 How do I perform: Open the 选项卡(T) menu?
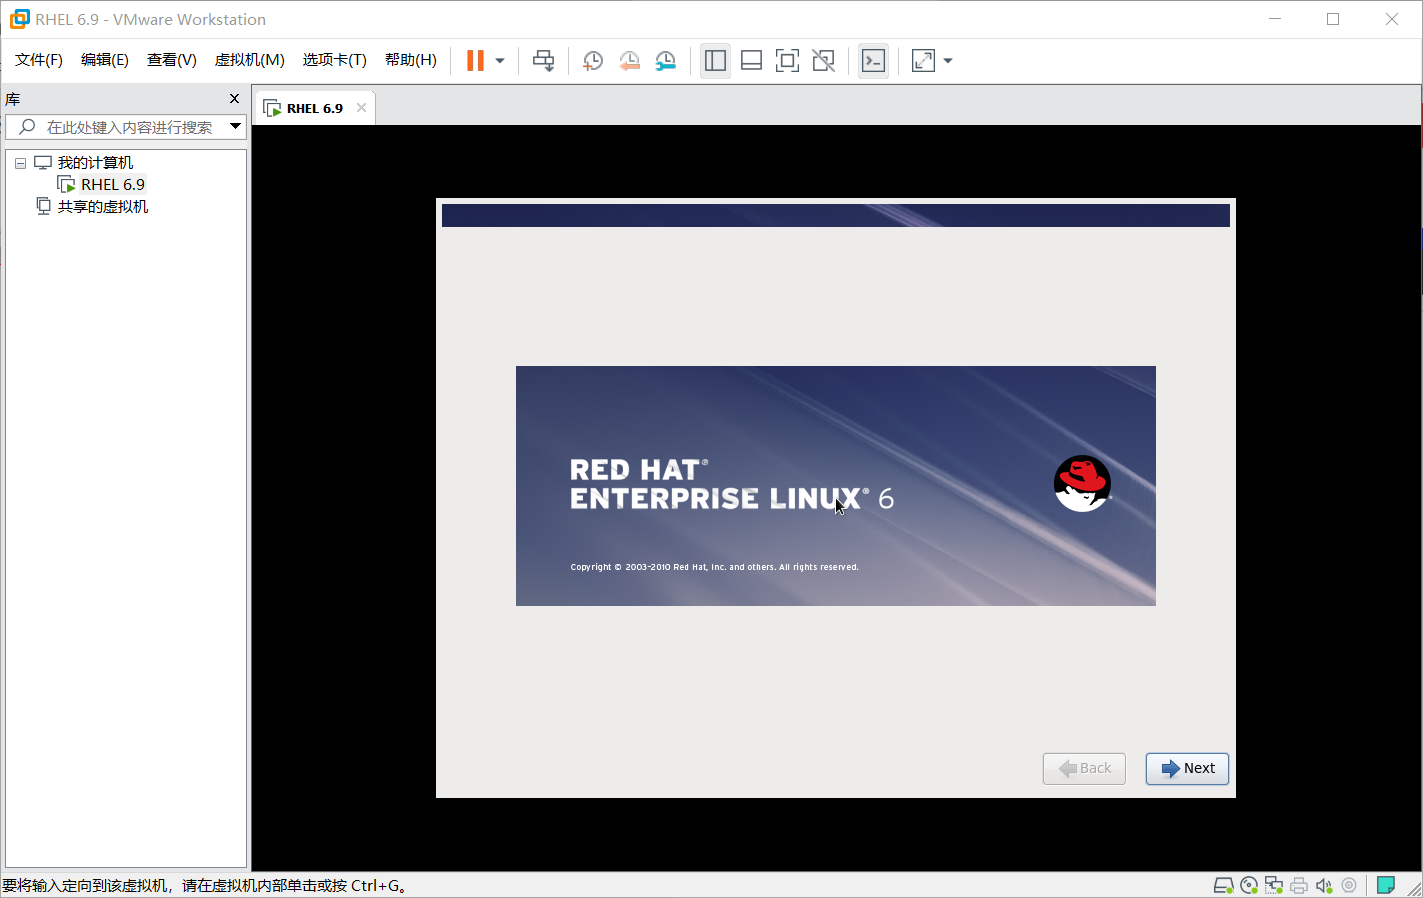pos(335,60)
